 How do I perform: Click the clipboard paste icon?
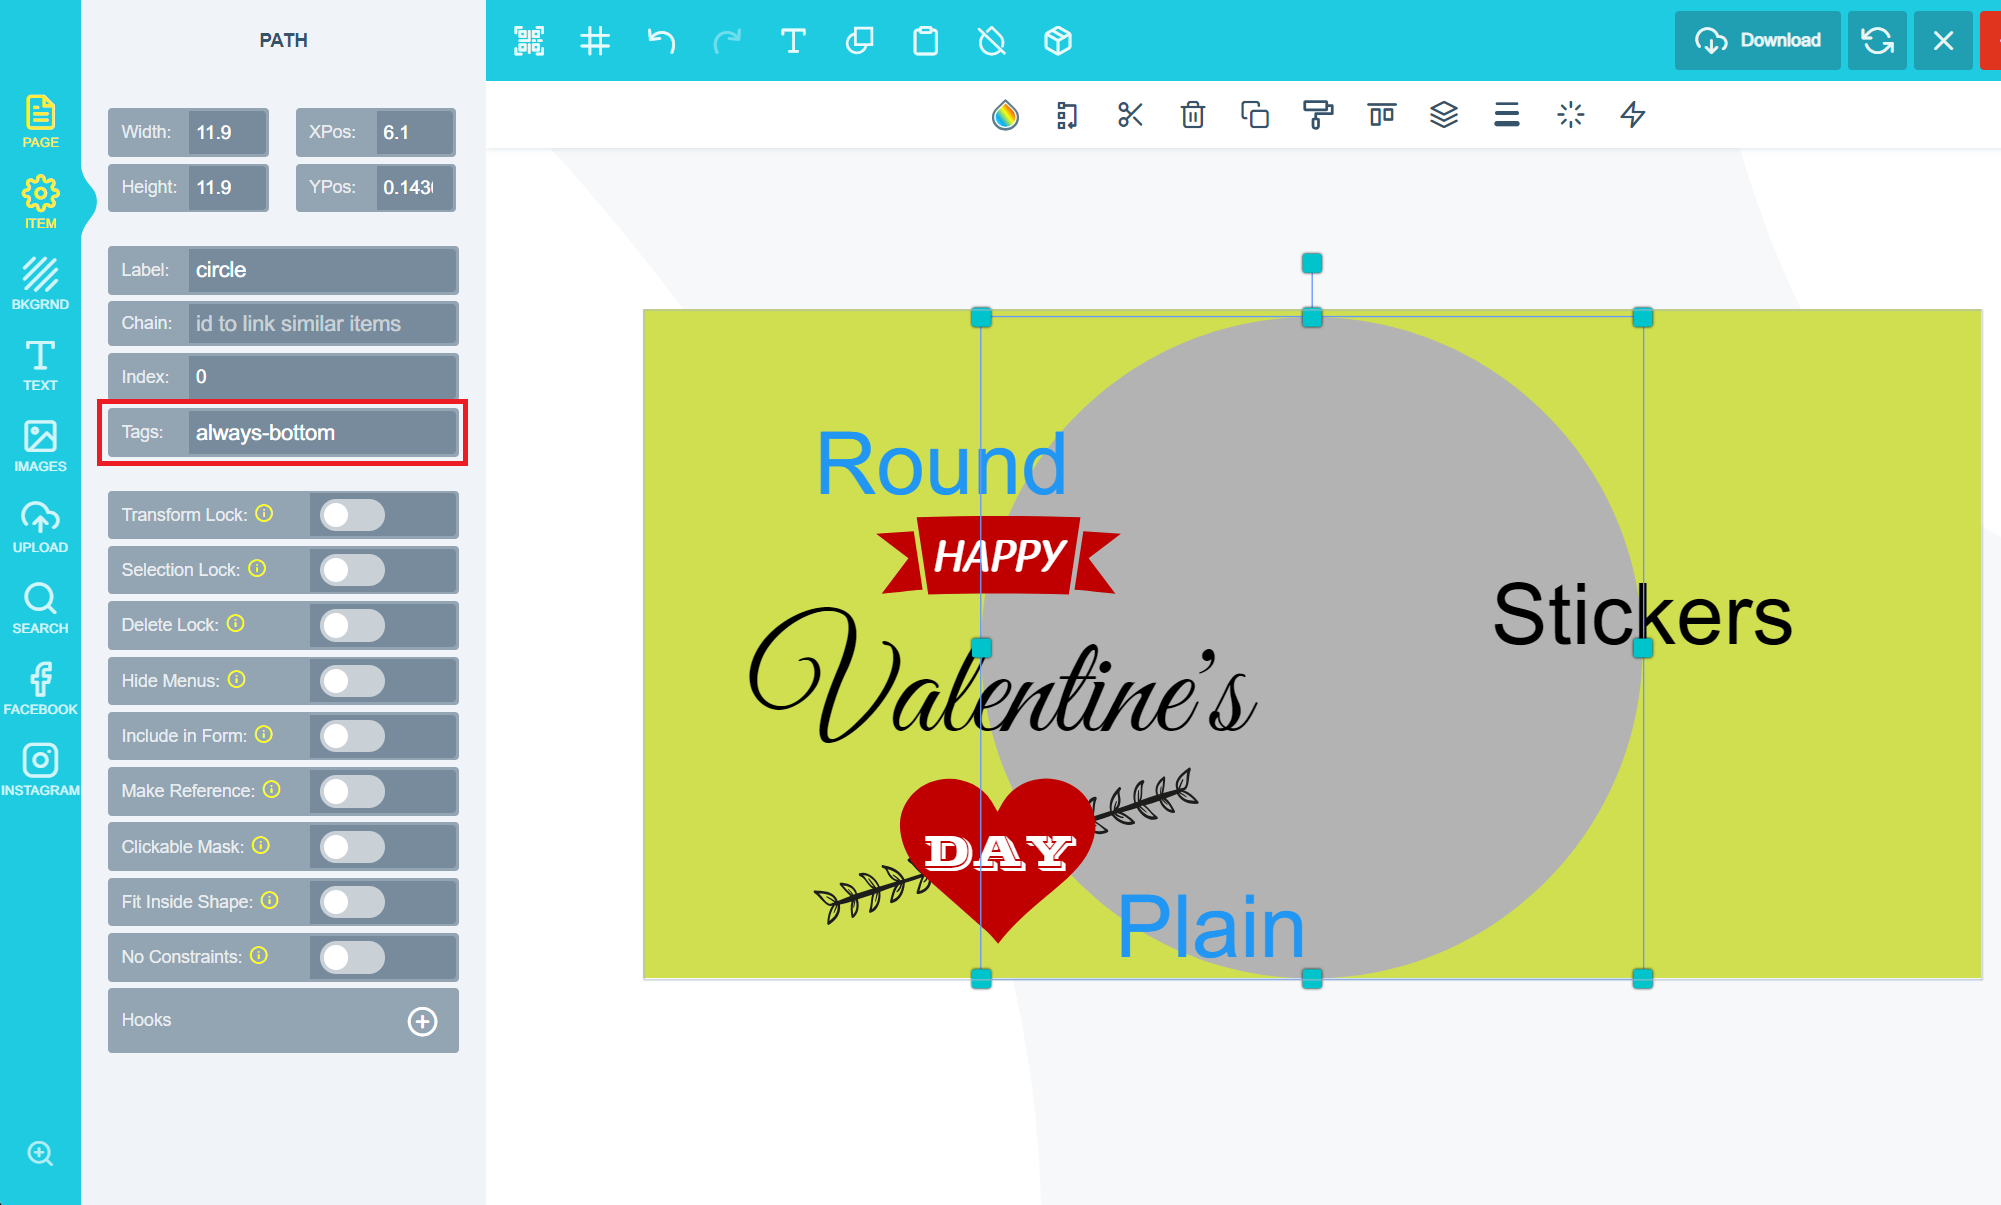(925, 41)
